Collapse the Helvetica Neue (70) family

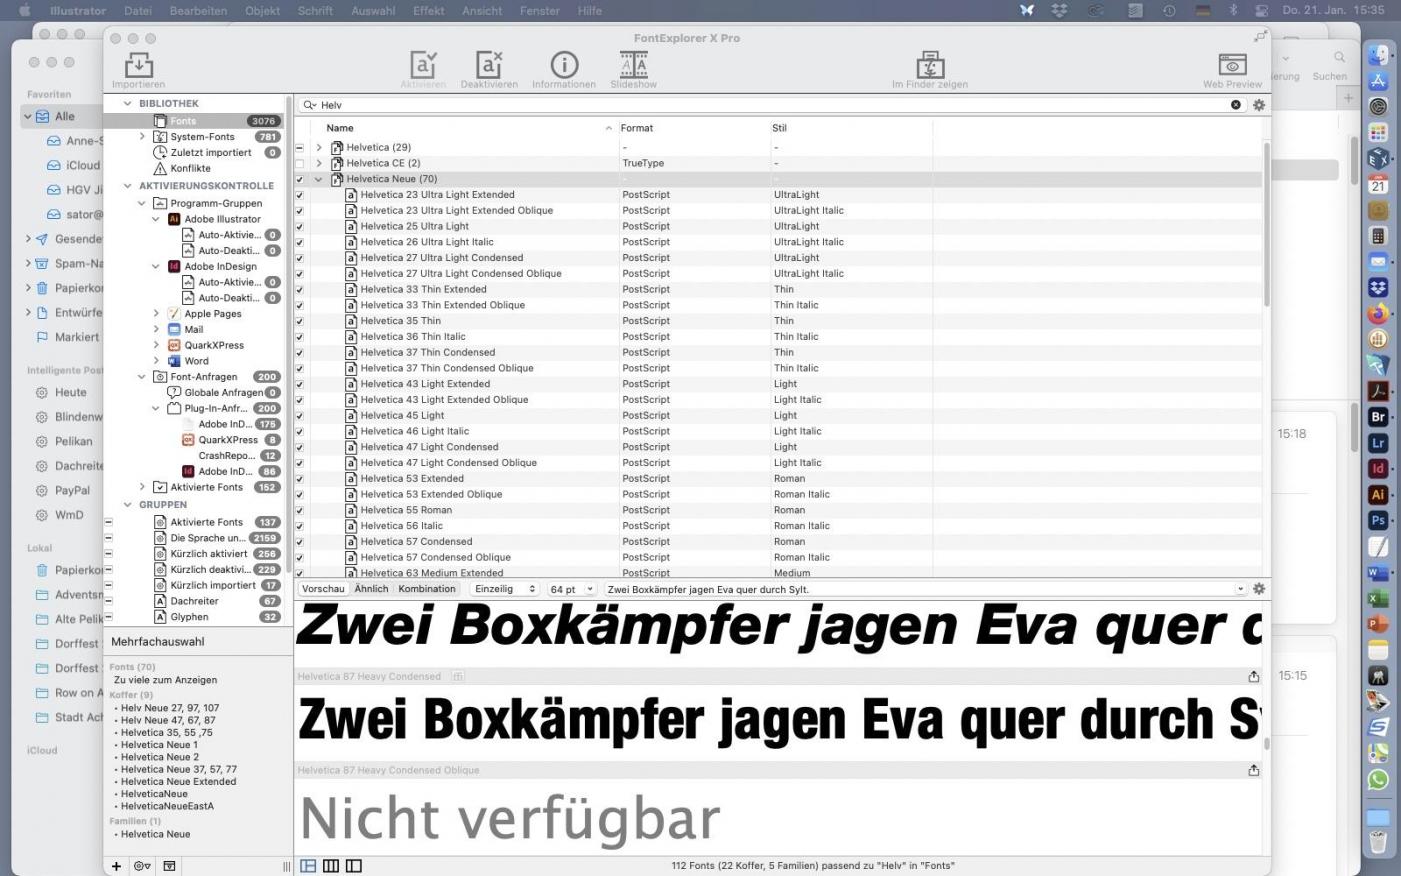[x=319, y=179]
